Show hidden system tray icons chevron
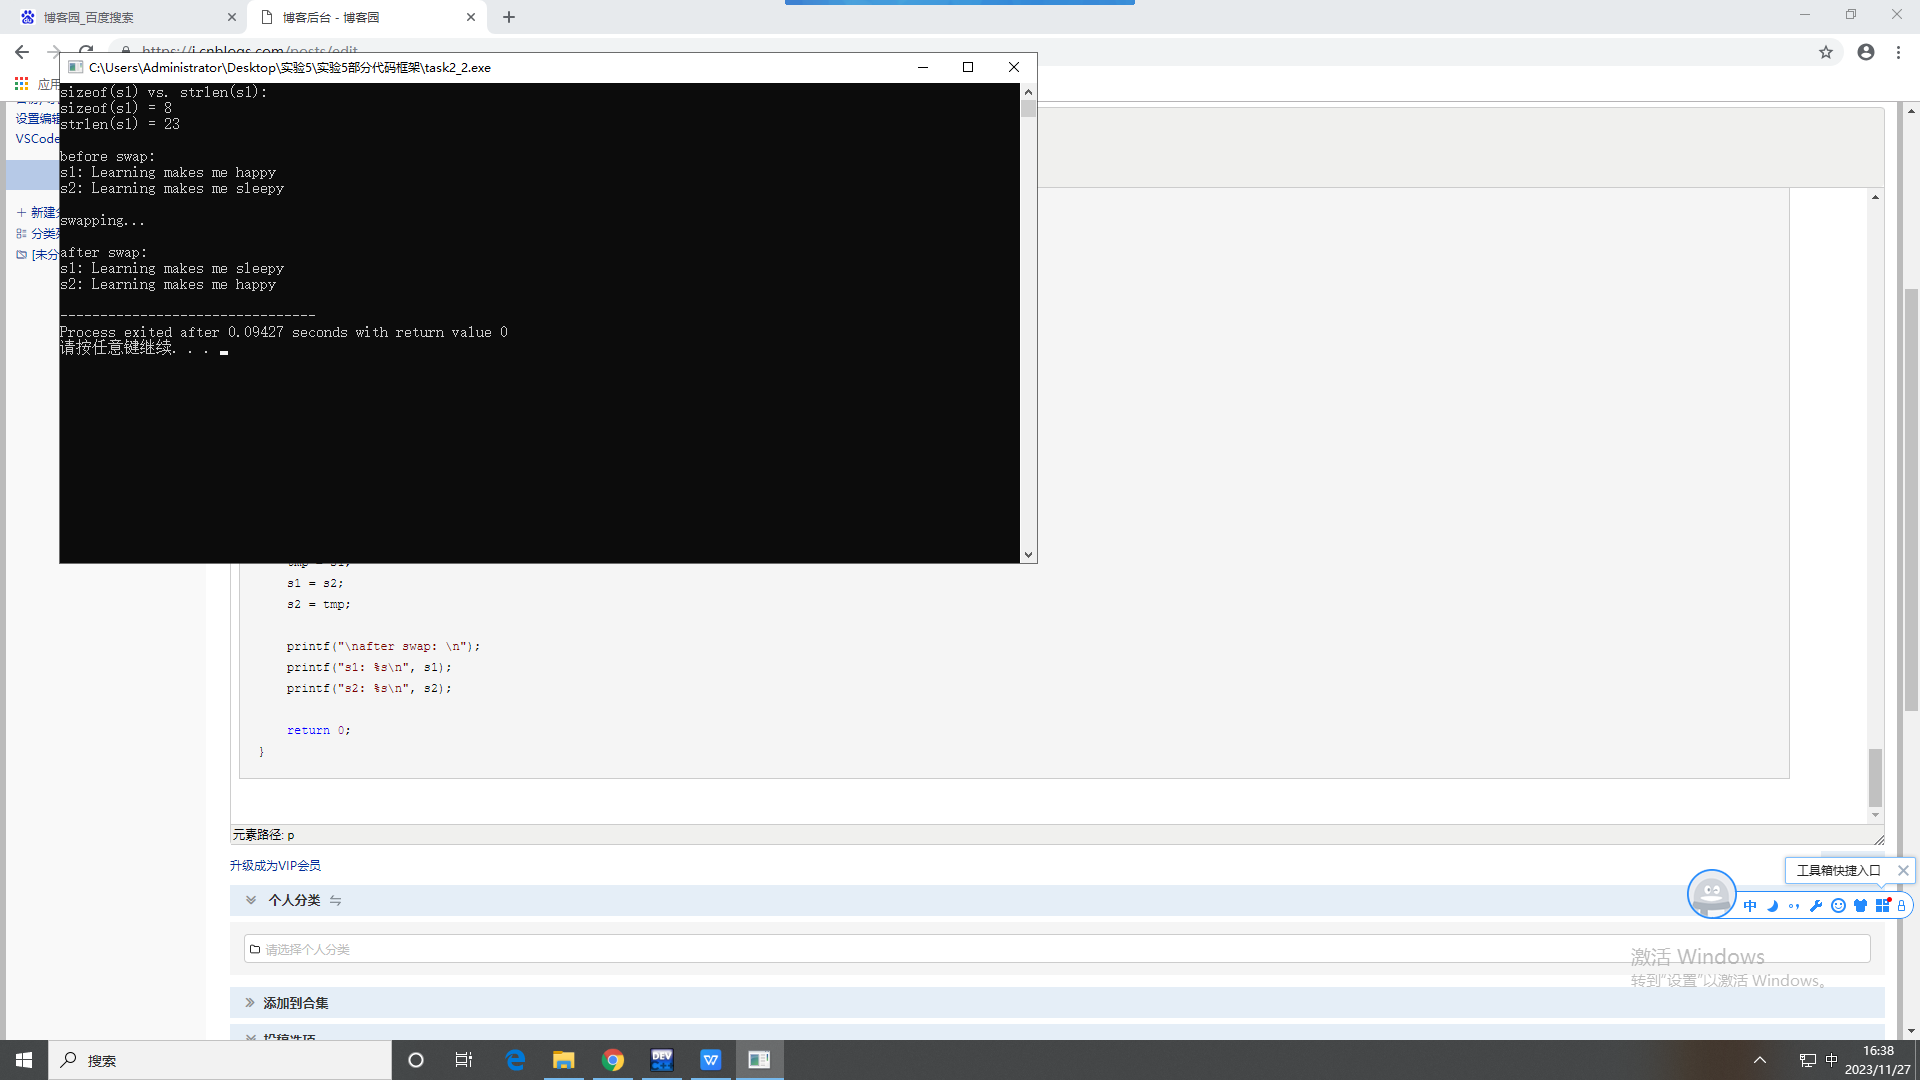The image size is (1920, 1080). coord(1760,1060)
